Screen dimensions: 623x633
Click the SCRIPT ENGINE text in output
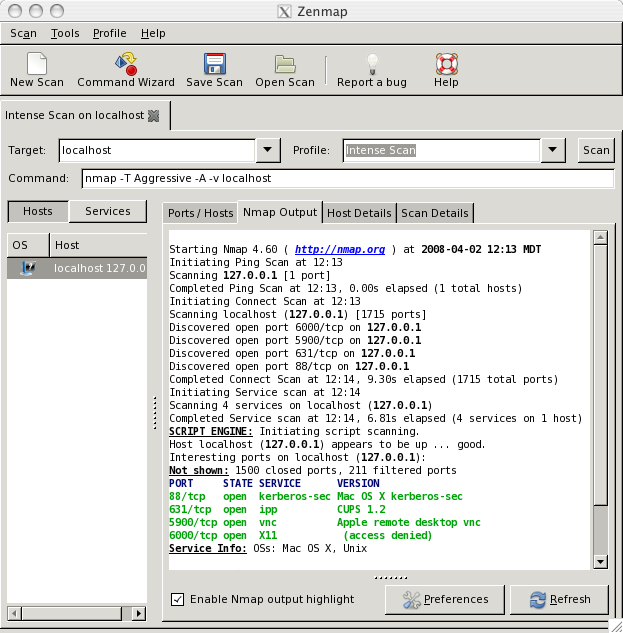click(211, 432)
